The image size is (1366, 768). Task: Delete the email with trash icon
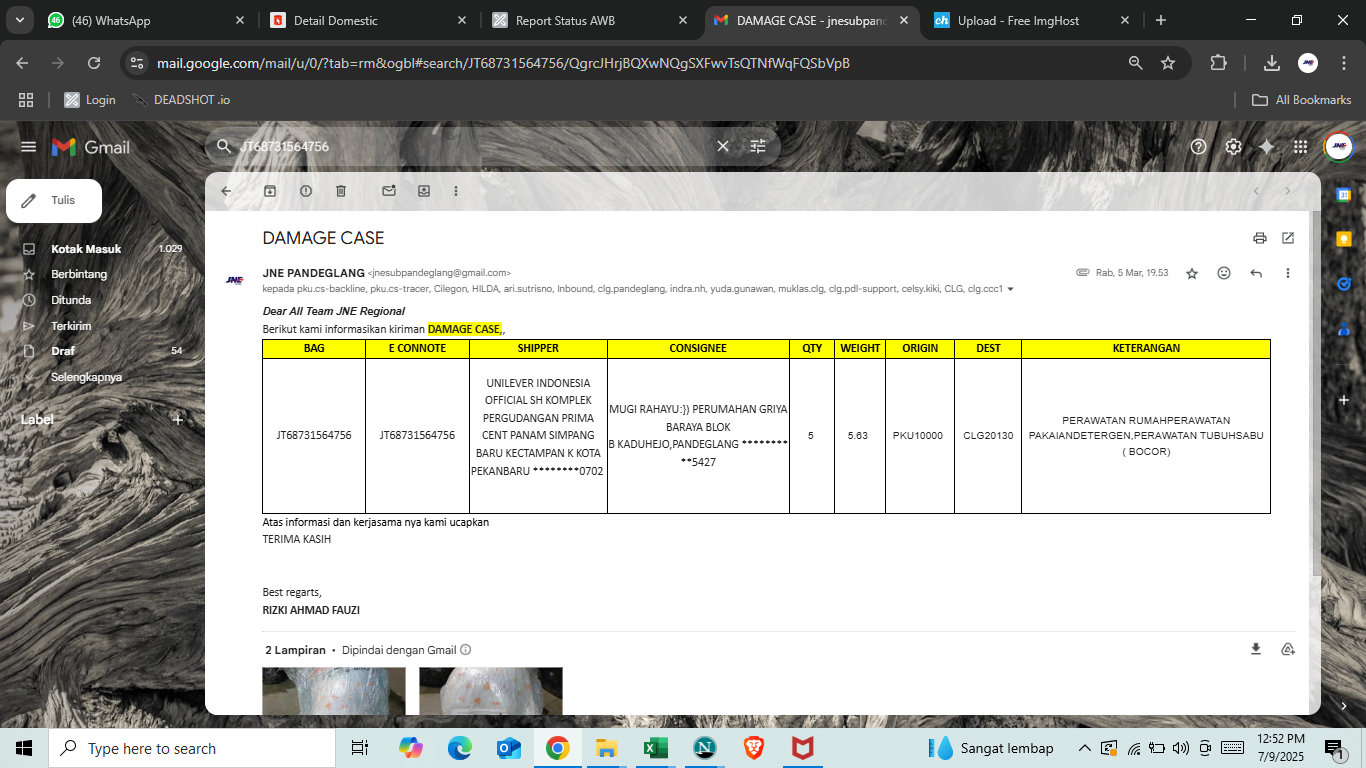[341, 191]
